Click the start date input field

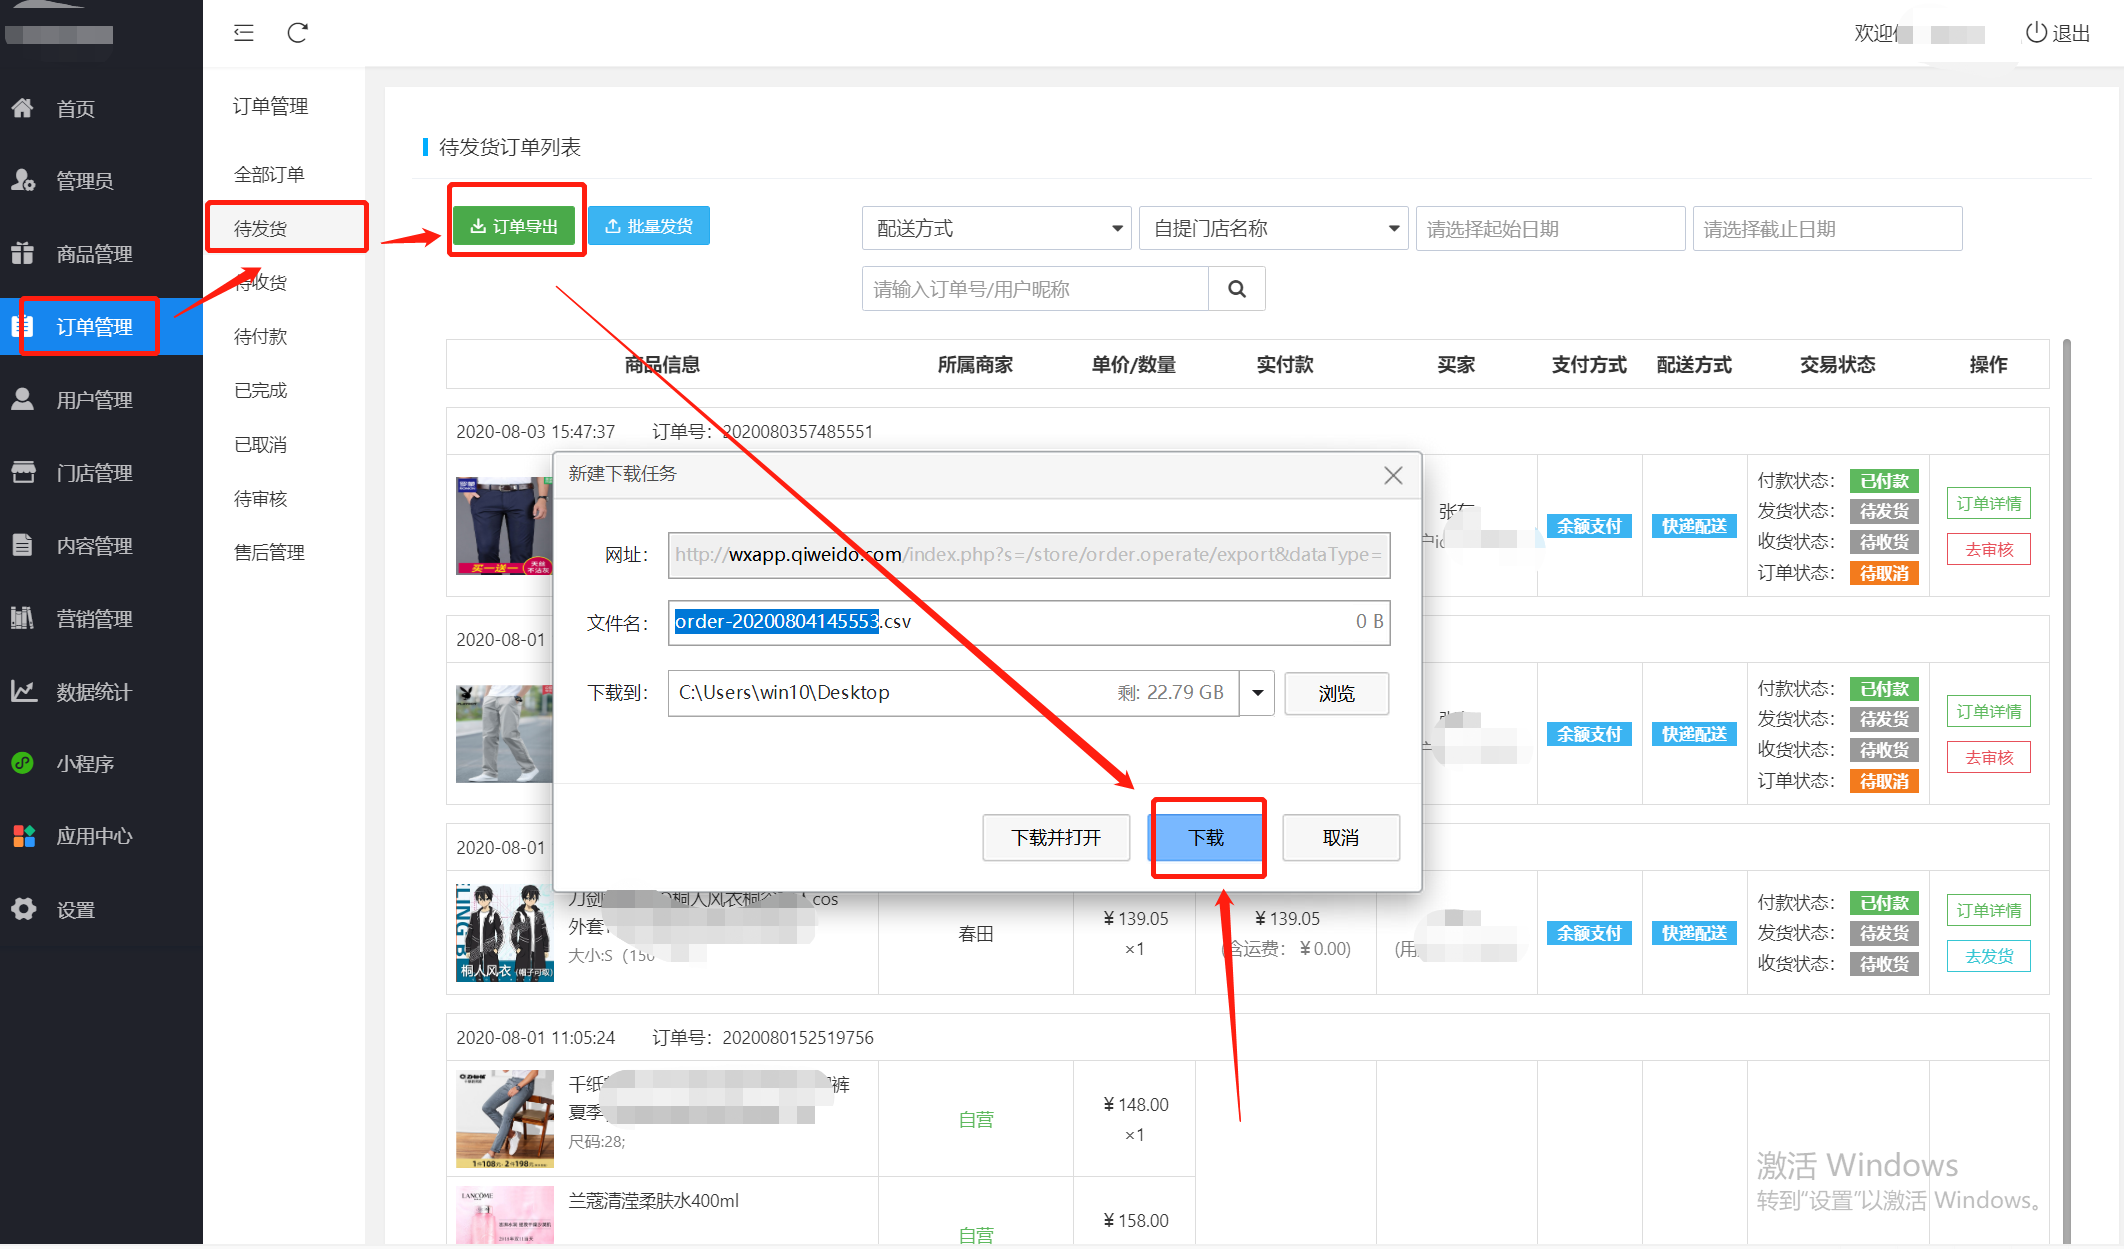point(1551,229)
